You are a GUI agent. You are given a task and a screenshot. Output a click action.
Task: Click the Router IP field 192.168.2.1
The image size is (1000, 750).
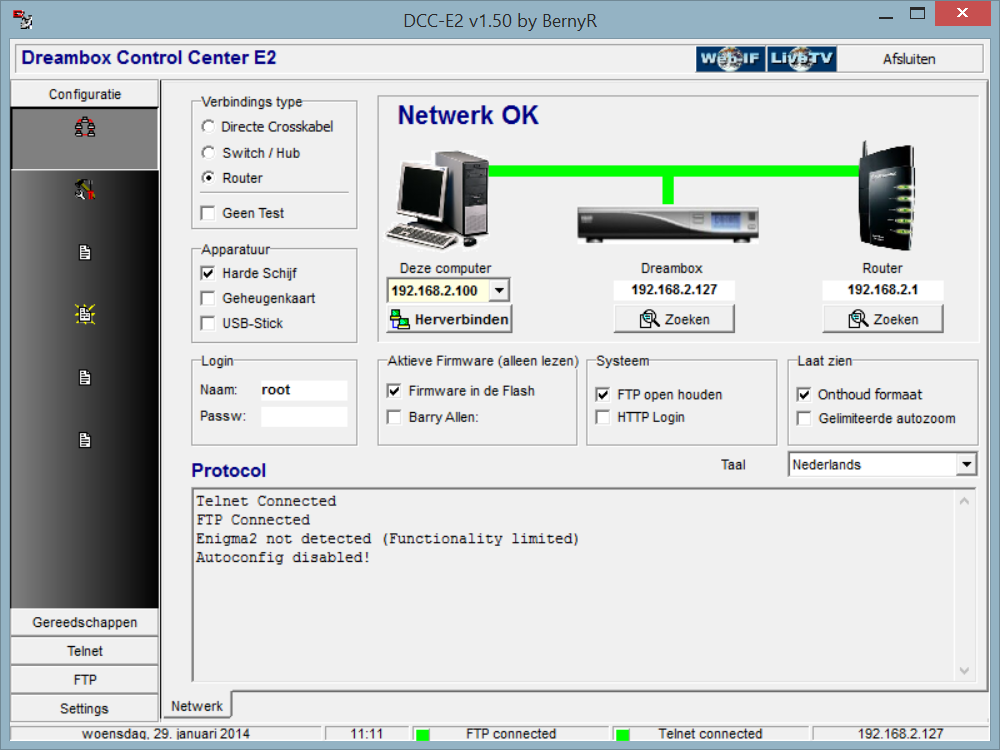pos(883,290)
